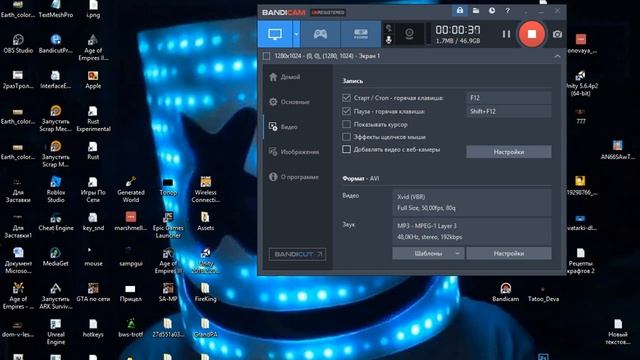640x360 pixels.
Task: Open Wireless Connecti... desktop icon
Action: 205,190
